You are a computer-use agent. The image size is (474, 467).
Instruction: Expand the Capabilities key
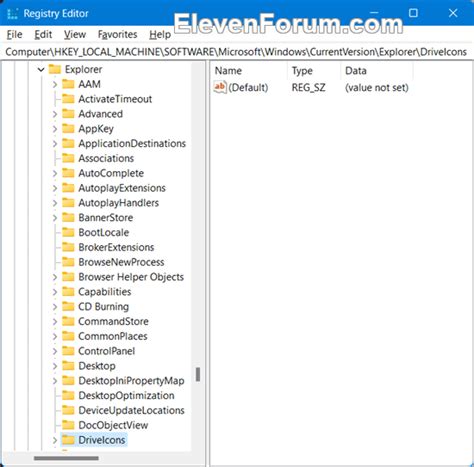[55, 292]
